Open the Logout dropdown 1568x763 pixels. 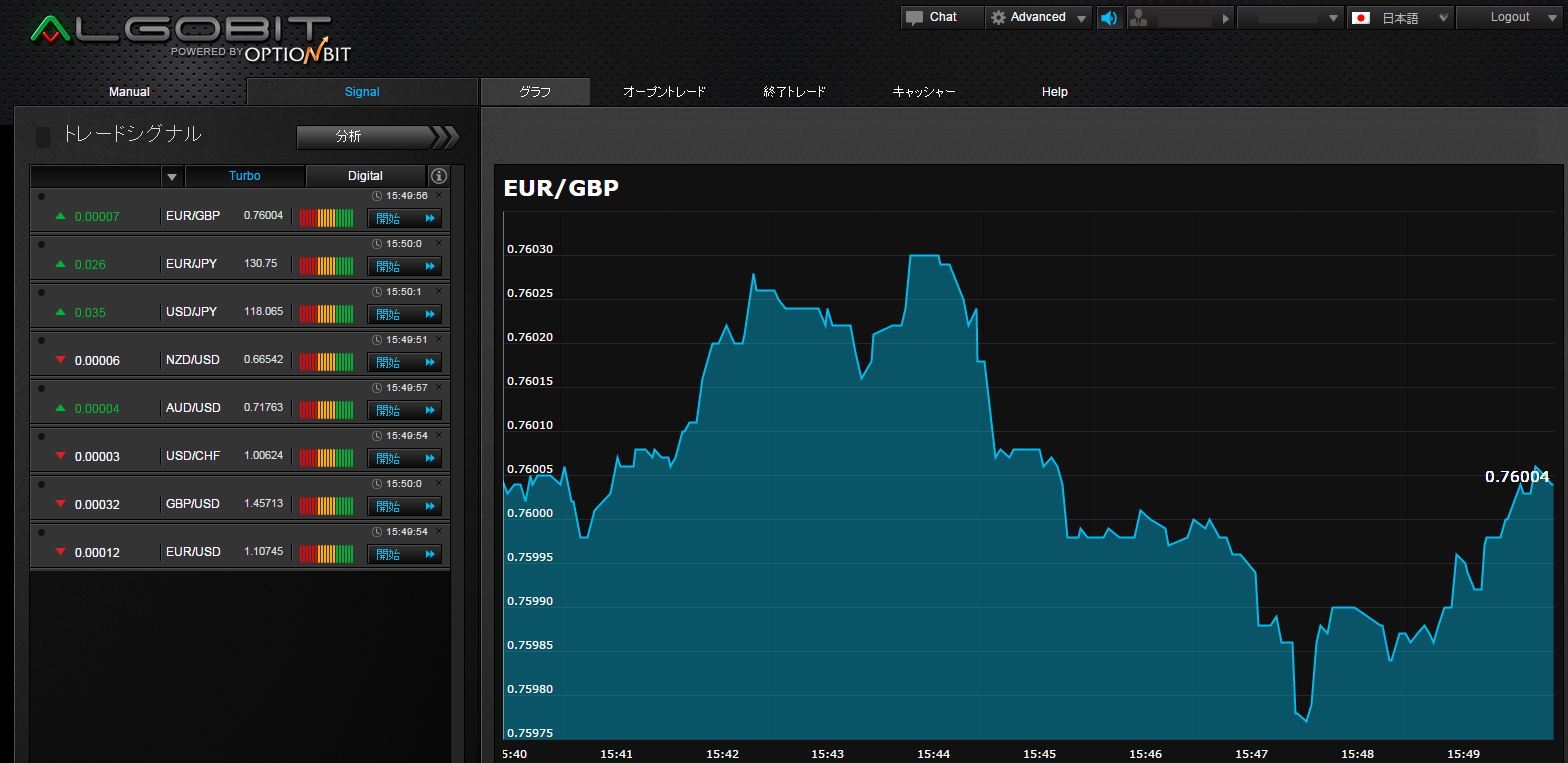point(1510,17)
